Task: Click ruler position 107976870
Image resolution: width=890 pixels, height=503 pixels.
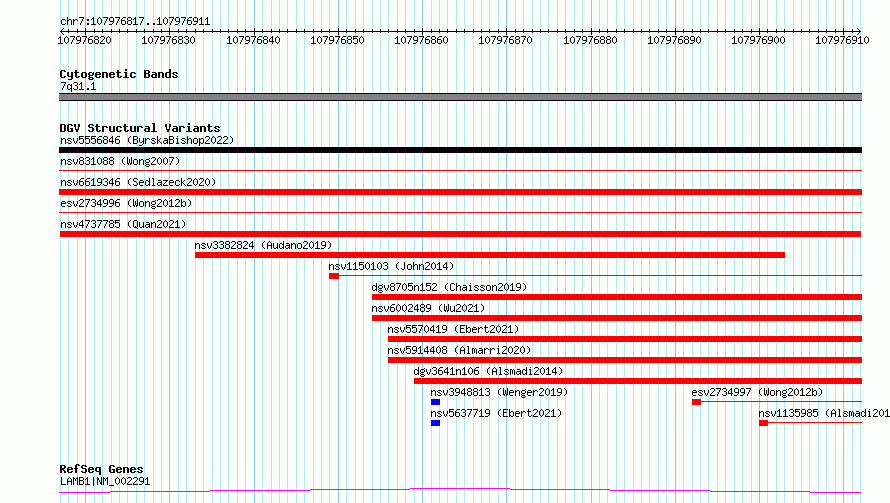Action: (505, 40)
